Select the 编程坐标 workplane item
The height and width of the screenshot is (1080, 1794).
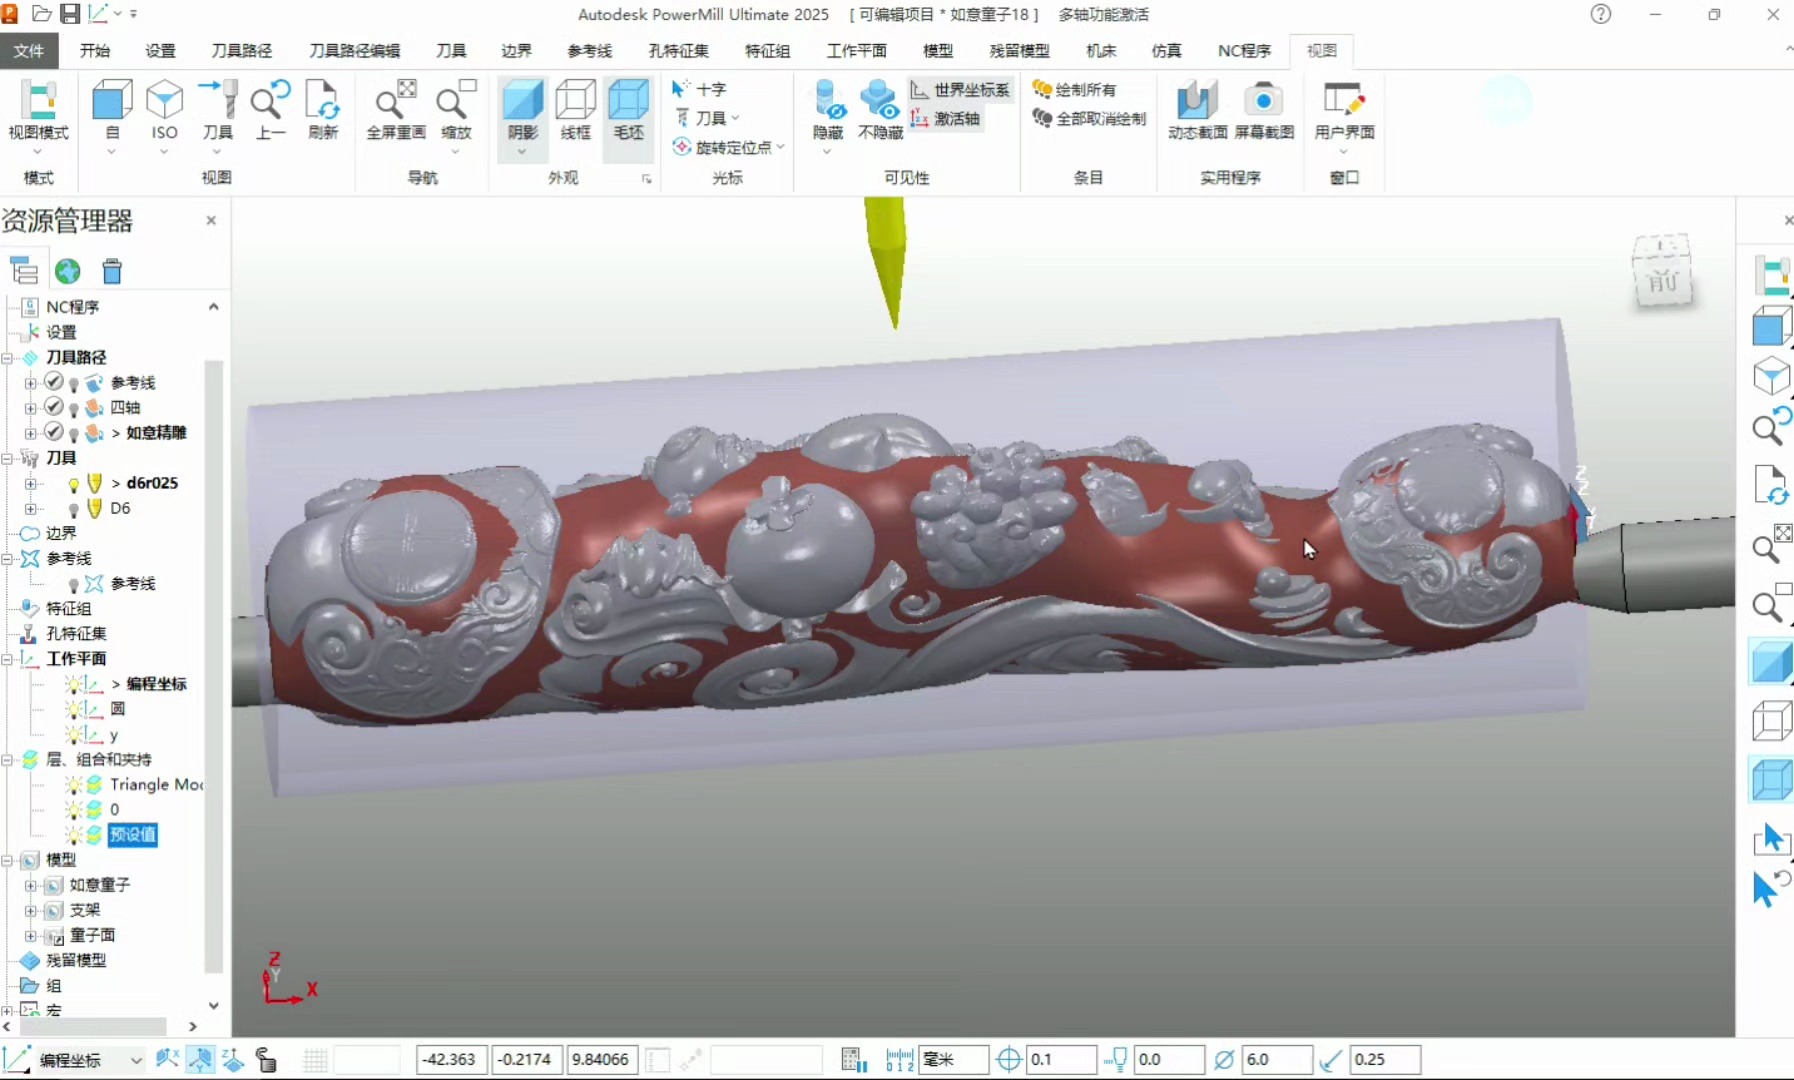156,684
